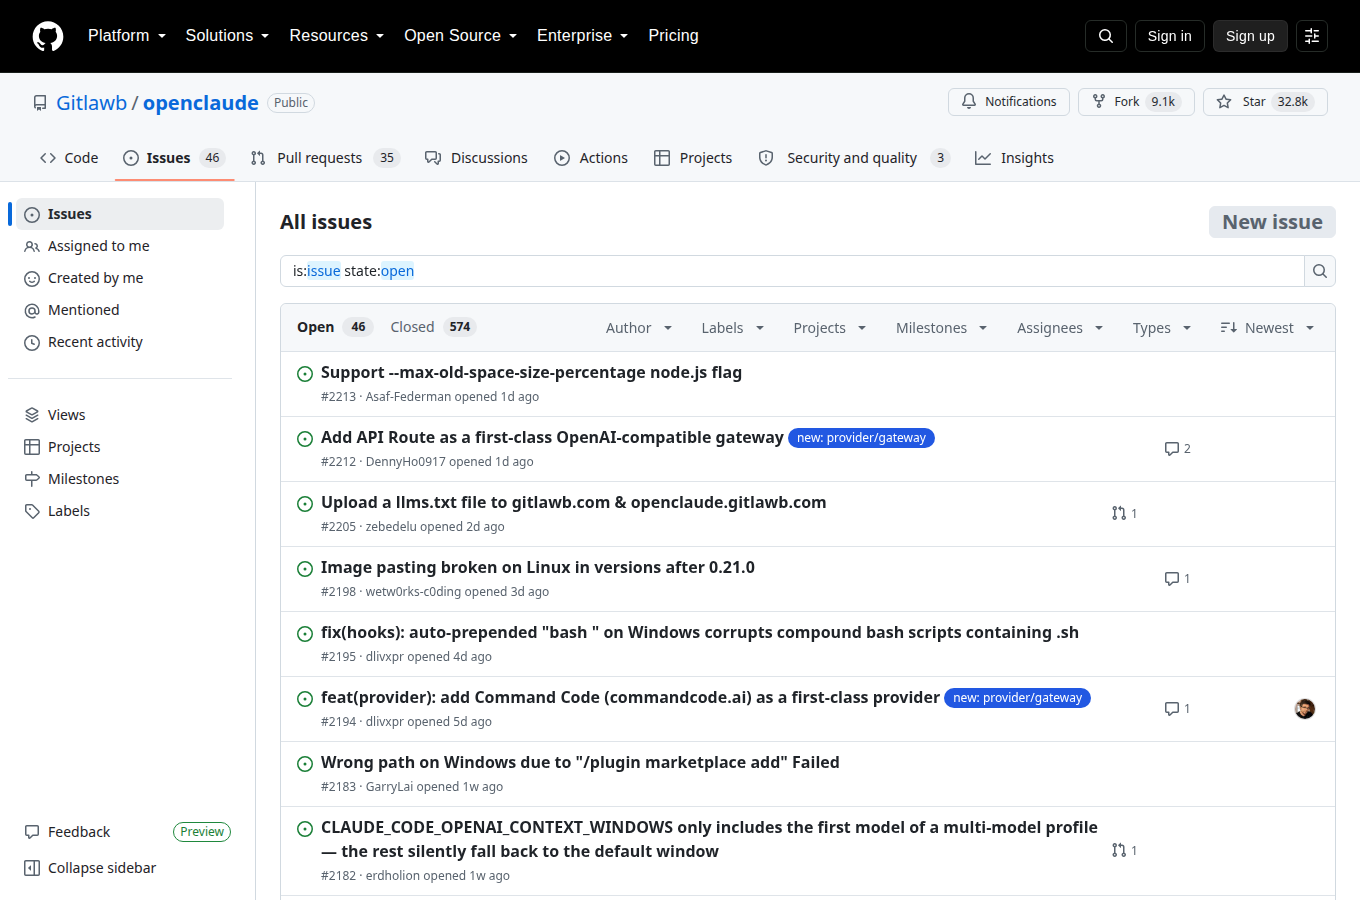Open the repository Projects tab
The height and width of the screenshot is (900, 1360).
[x=693, y=158]
